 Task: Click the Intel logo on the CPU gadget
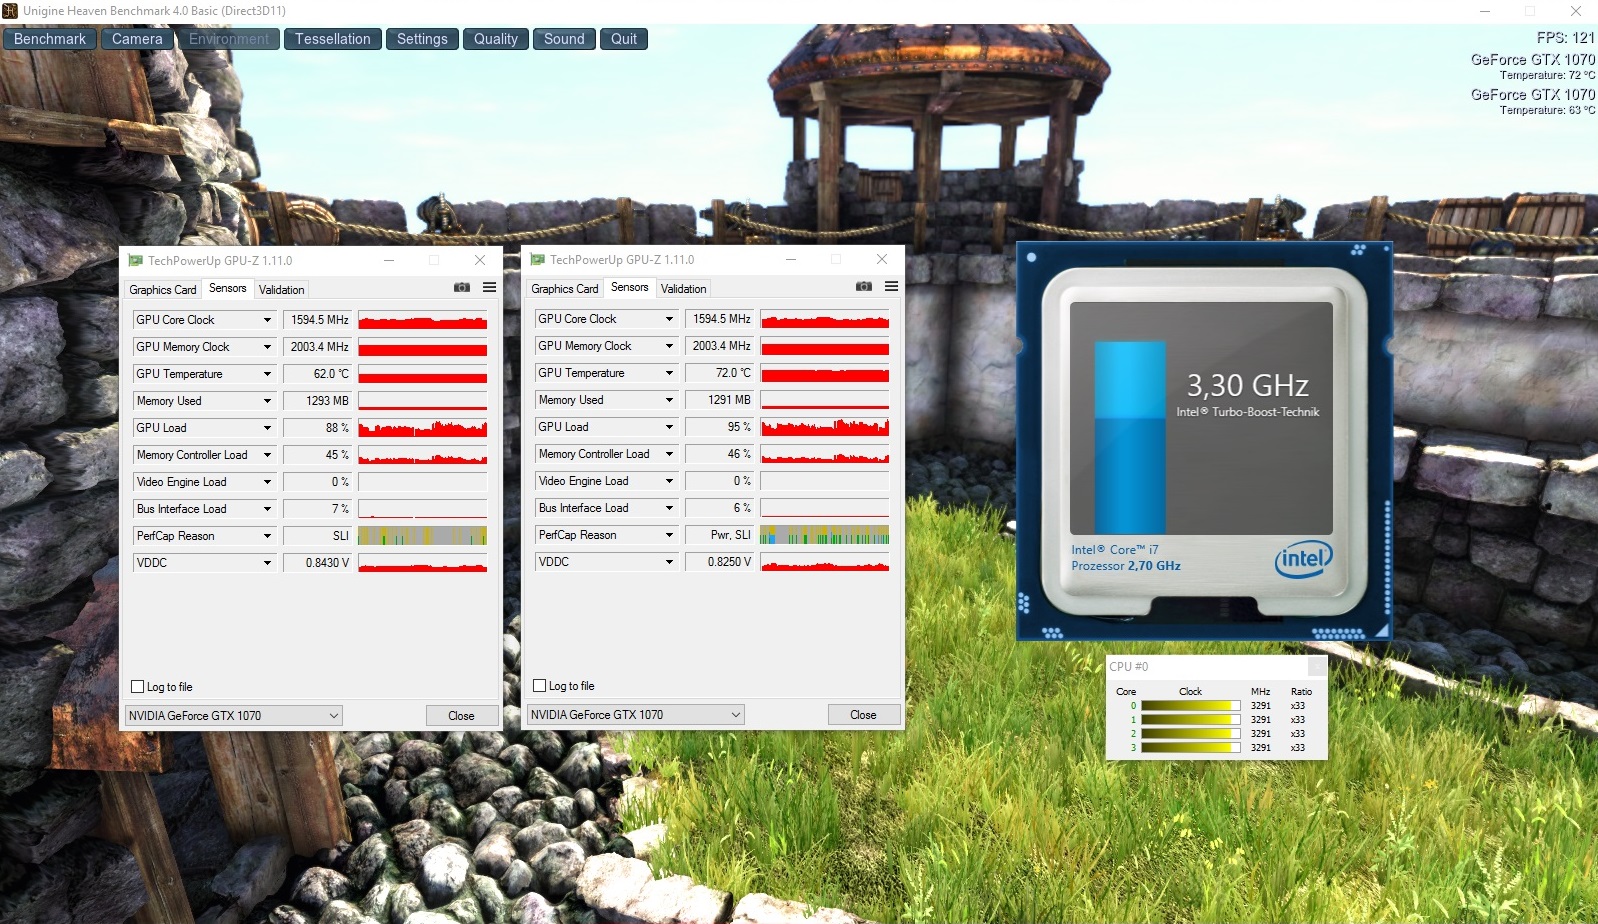point(1303,559)
